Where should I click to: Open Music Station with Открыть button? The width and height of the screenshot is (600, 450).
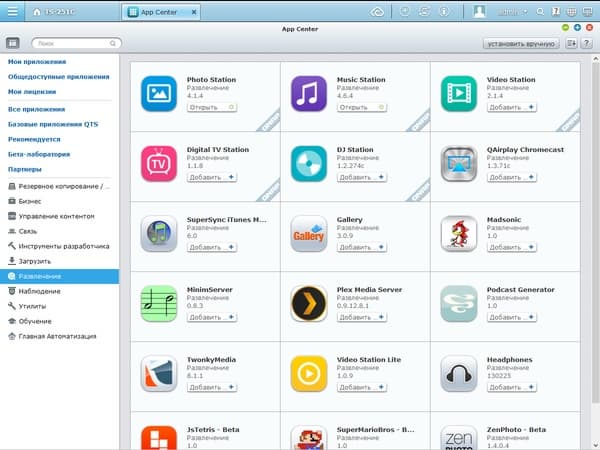362,108
